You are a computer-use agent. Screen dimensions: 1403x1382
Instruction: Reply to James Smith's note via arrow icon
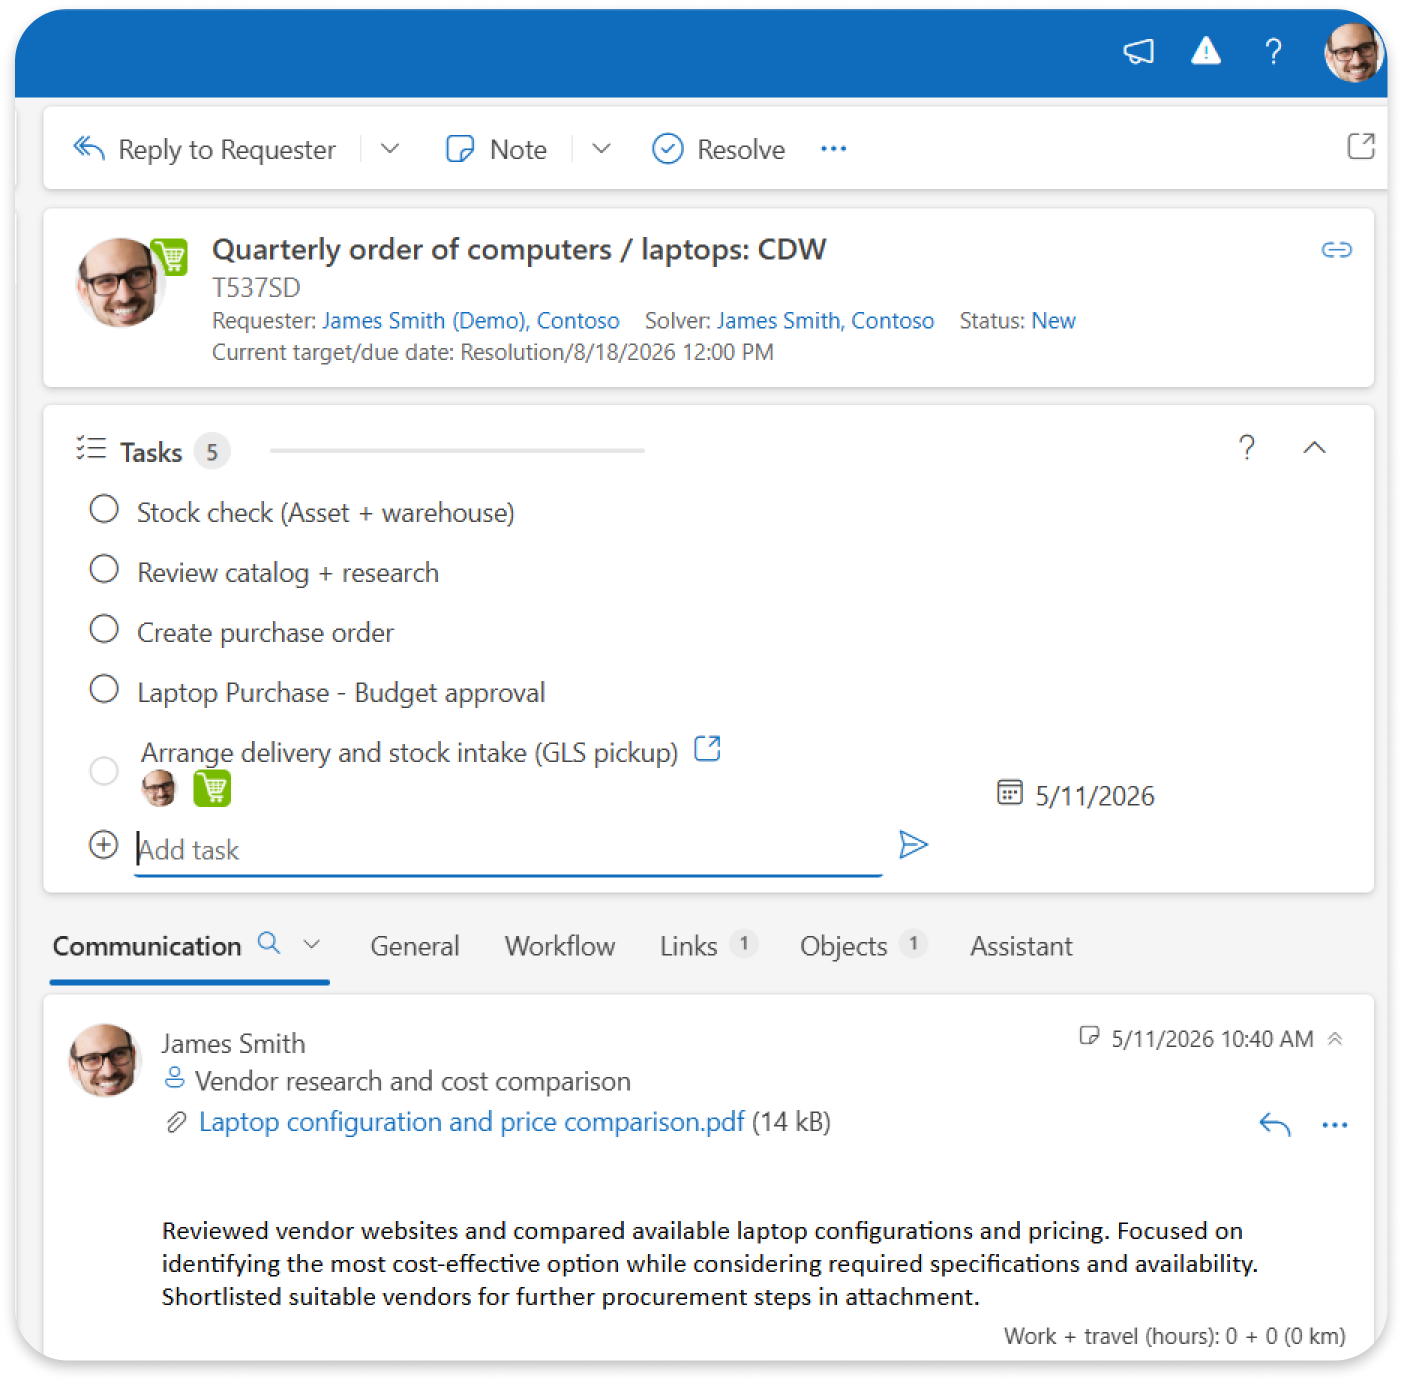pyautogui.click(x=1275, y=1124)
